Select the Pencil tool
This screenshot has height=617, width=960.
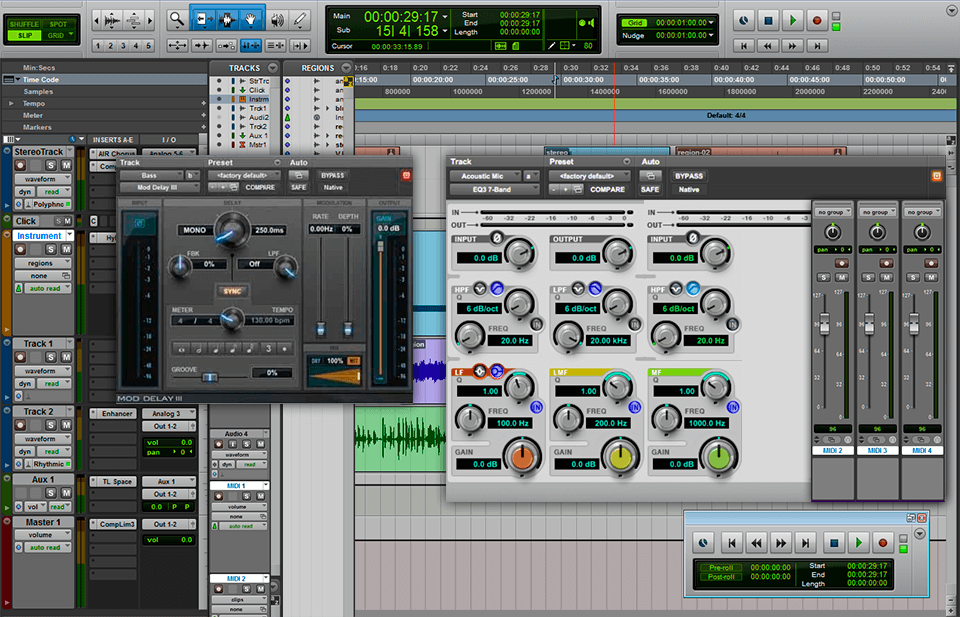tap(300, 17)
